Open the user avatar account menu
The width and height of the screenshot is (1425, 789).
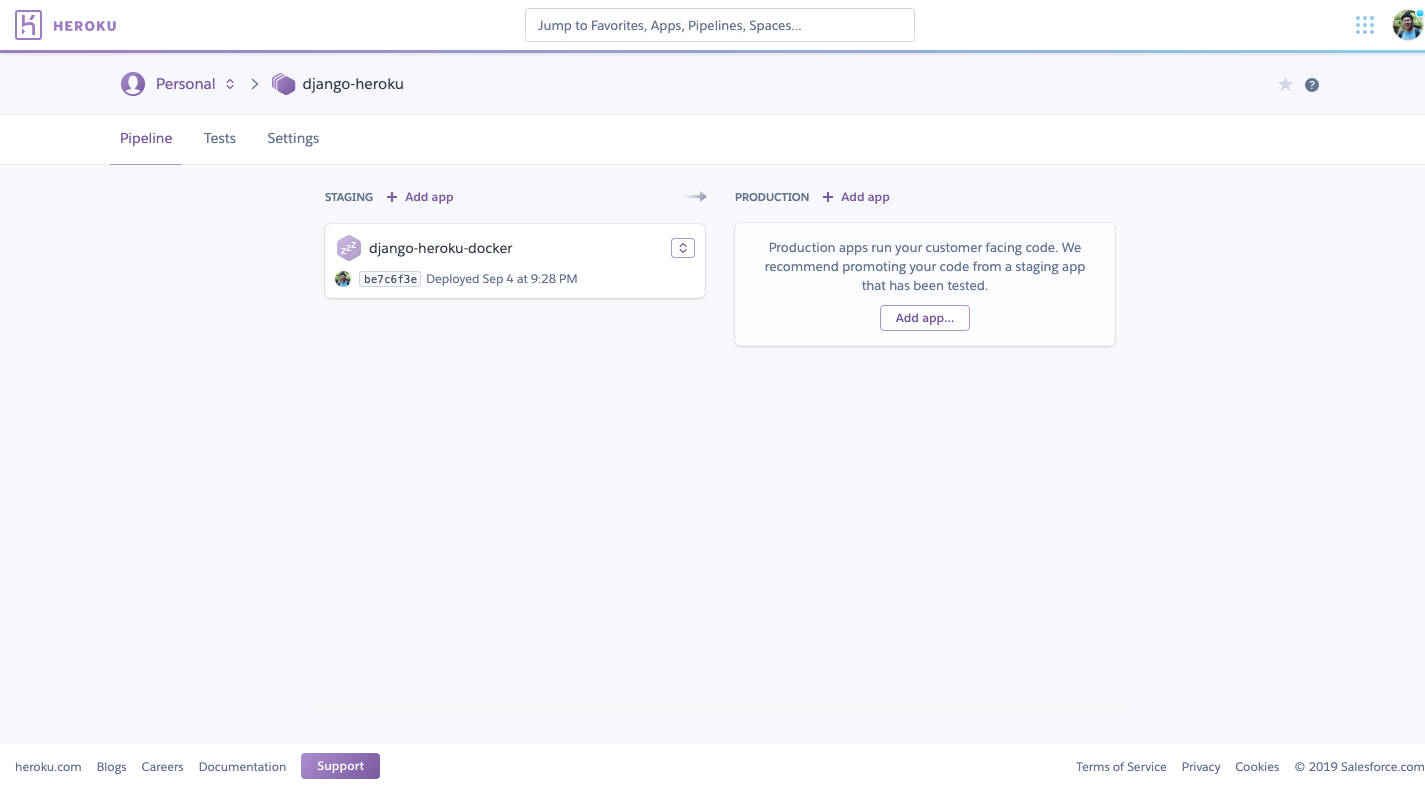[x=1407, y=25]
